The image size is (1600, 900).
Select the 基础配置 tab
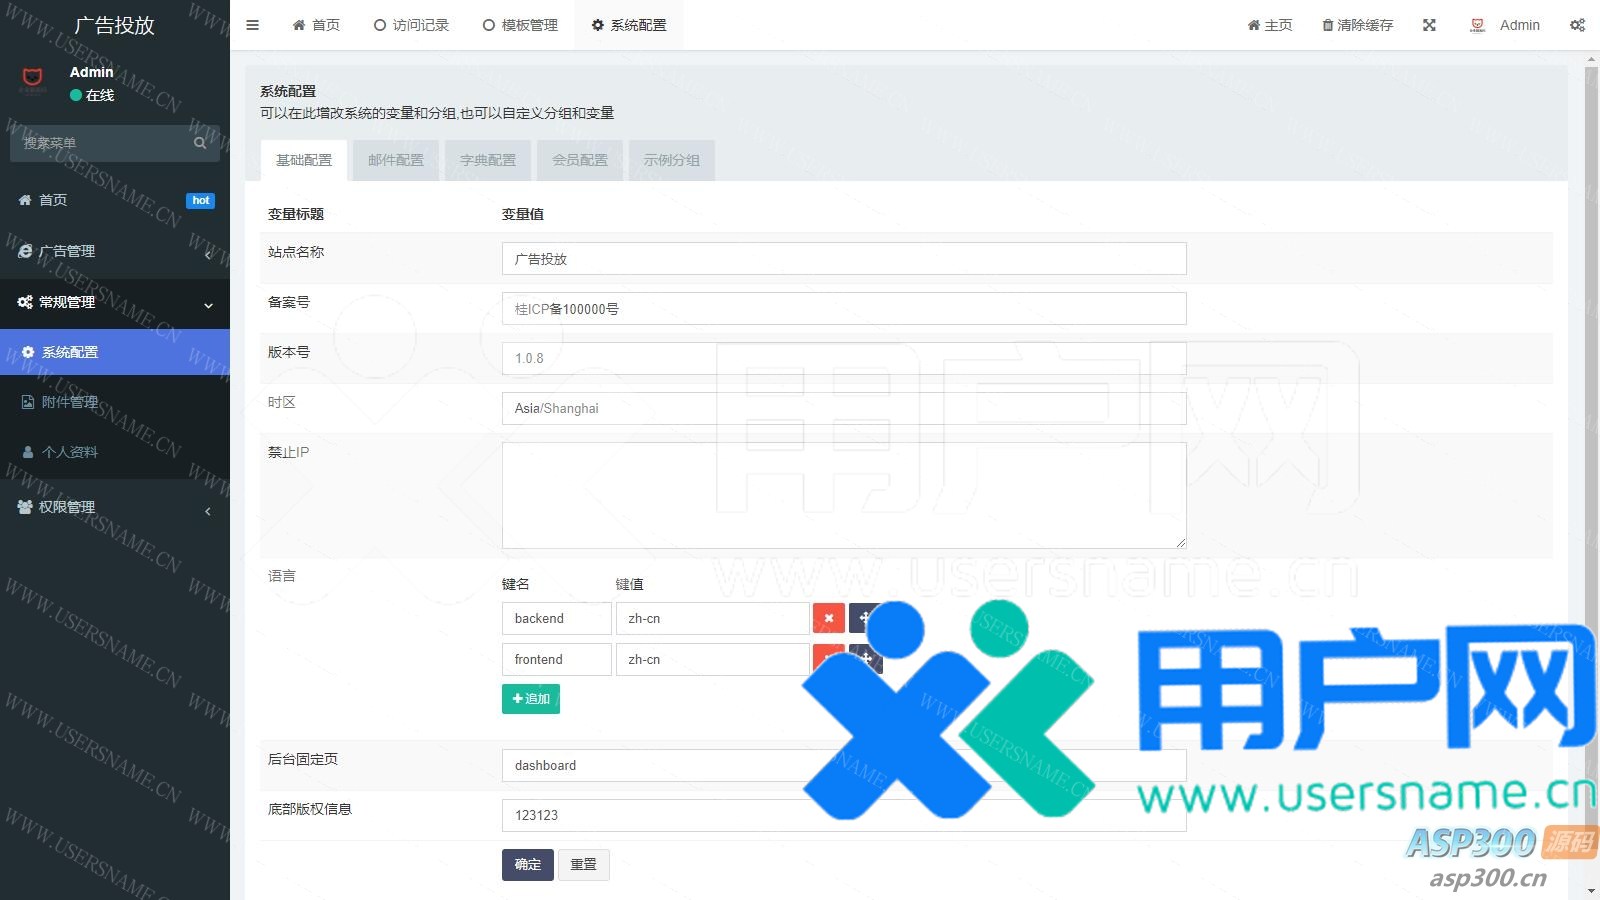(304, 160)
